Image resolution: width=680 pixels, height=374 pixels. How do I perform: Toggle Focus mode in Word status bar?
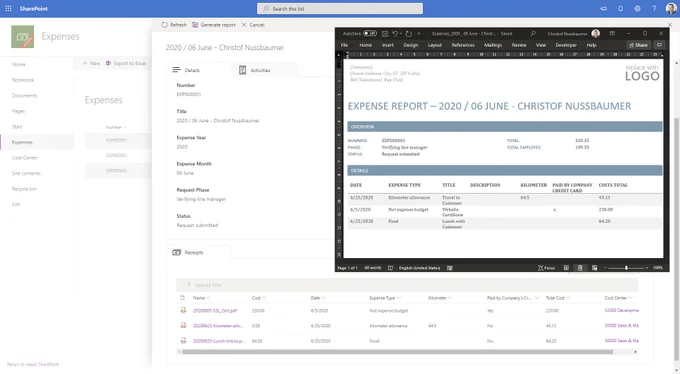click(546, 268)
